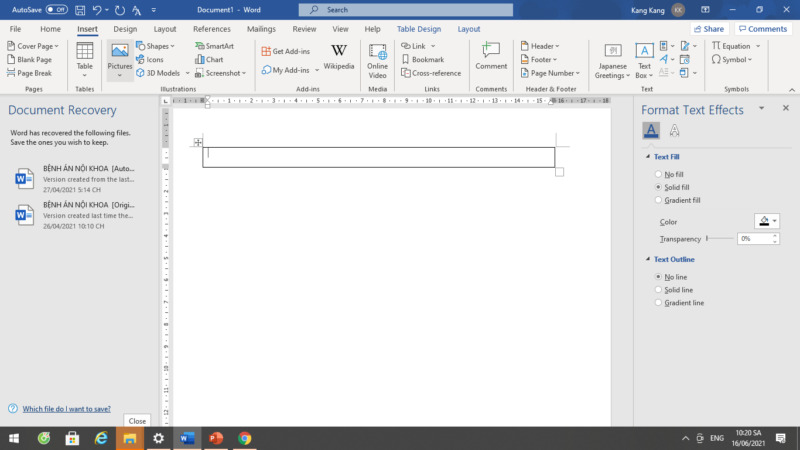Click the Windows Start button
Image resolution: width=800 pixels, height=450 pixels.
tap(14, 438)
